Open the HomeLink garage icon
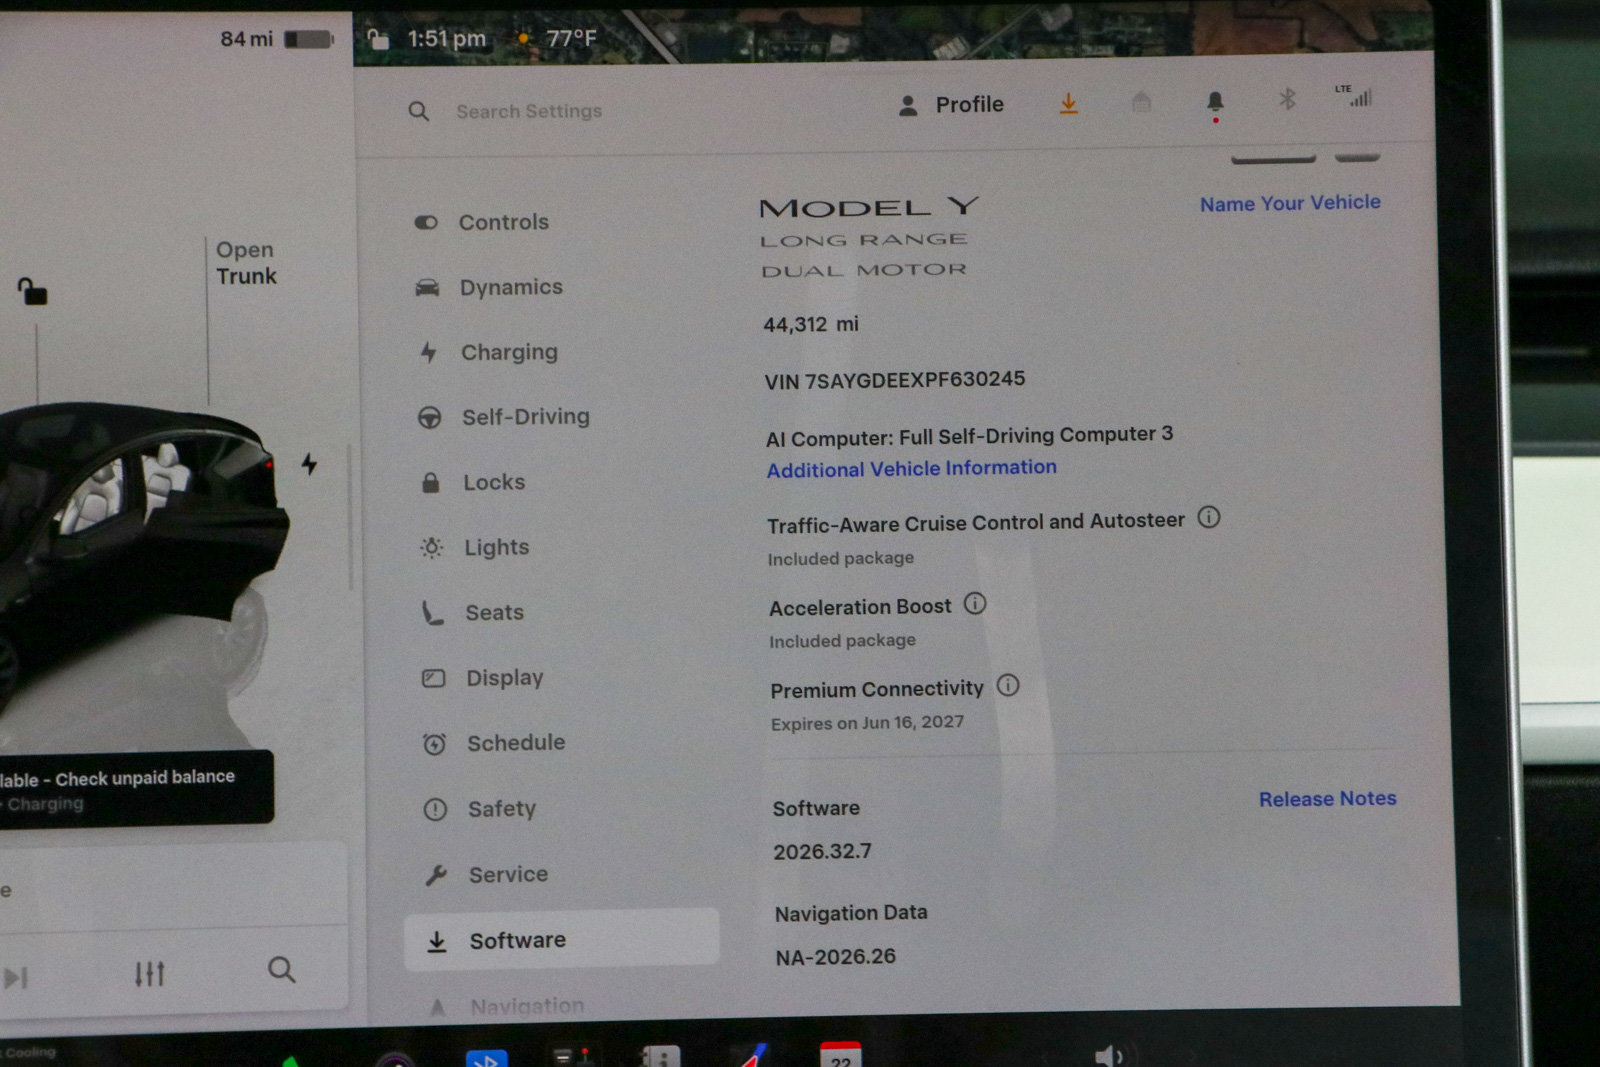The width and height of the screenshot is (1600, 1067). pos(1141,102)
